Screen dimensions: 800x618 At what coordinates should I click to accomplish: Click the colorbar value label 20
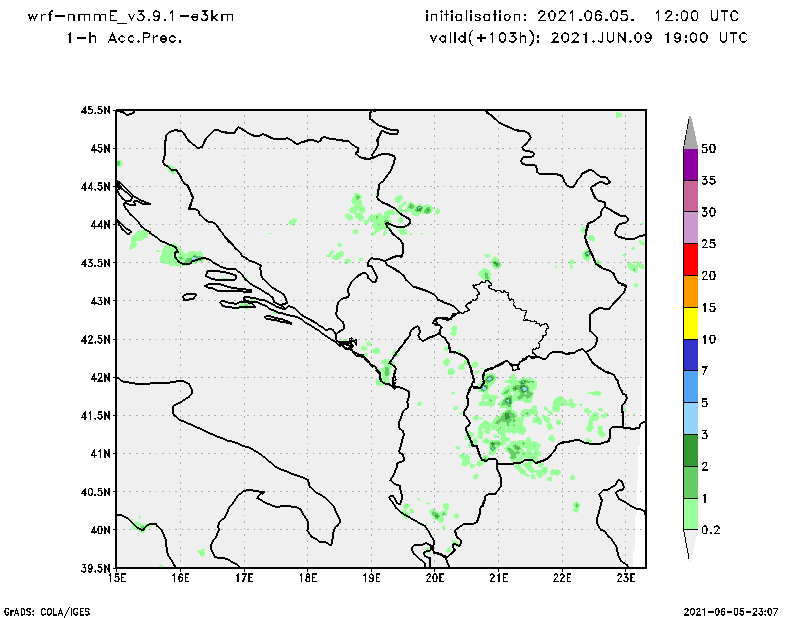pos(709,276)
